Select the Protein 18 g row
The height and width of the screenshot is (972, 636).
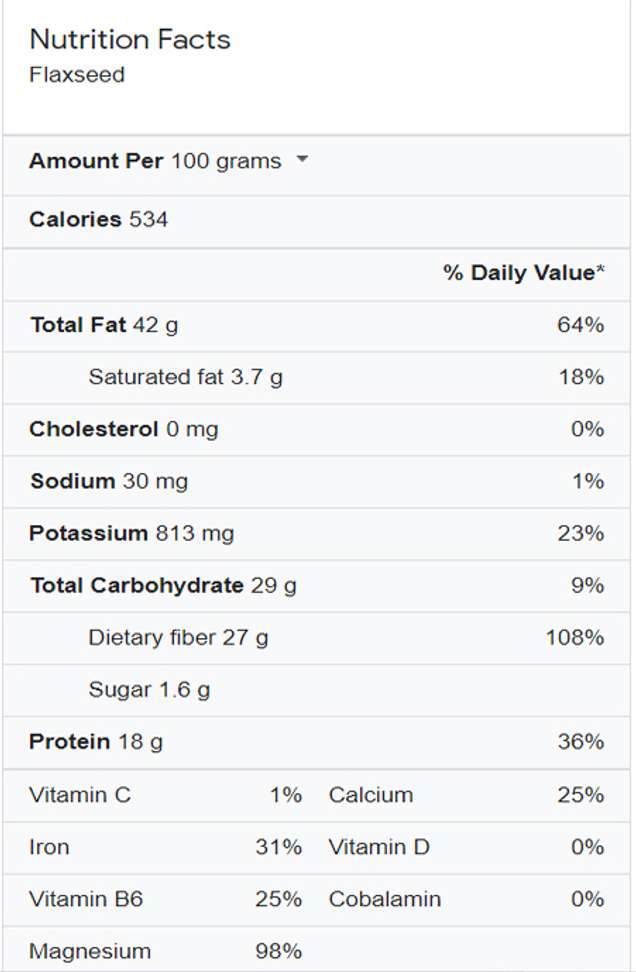tap(96, 741)
